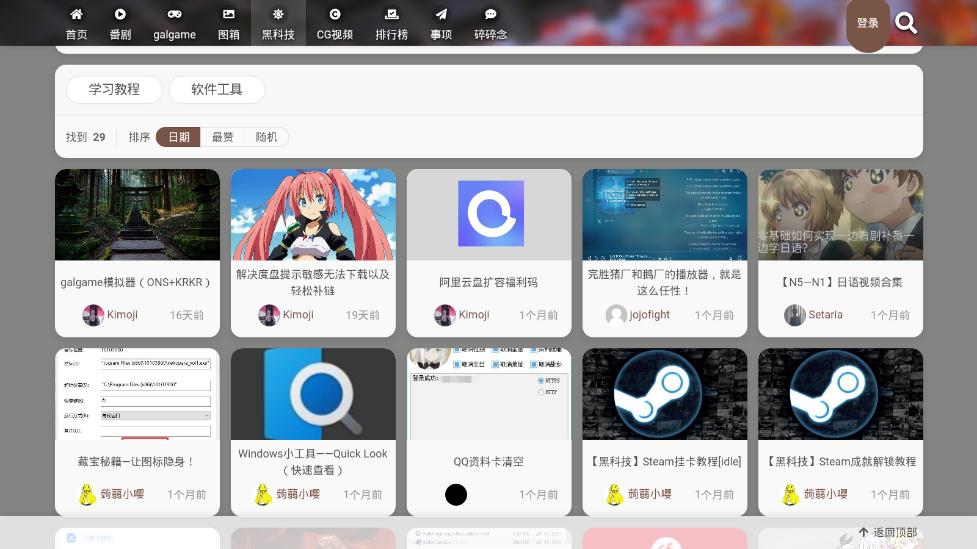Click the "找到 29" result count
This screenshot has height=549, width=977.
pos(85,137)
